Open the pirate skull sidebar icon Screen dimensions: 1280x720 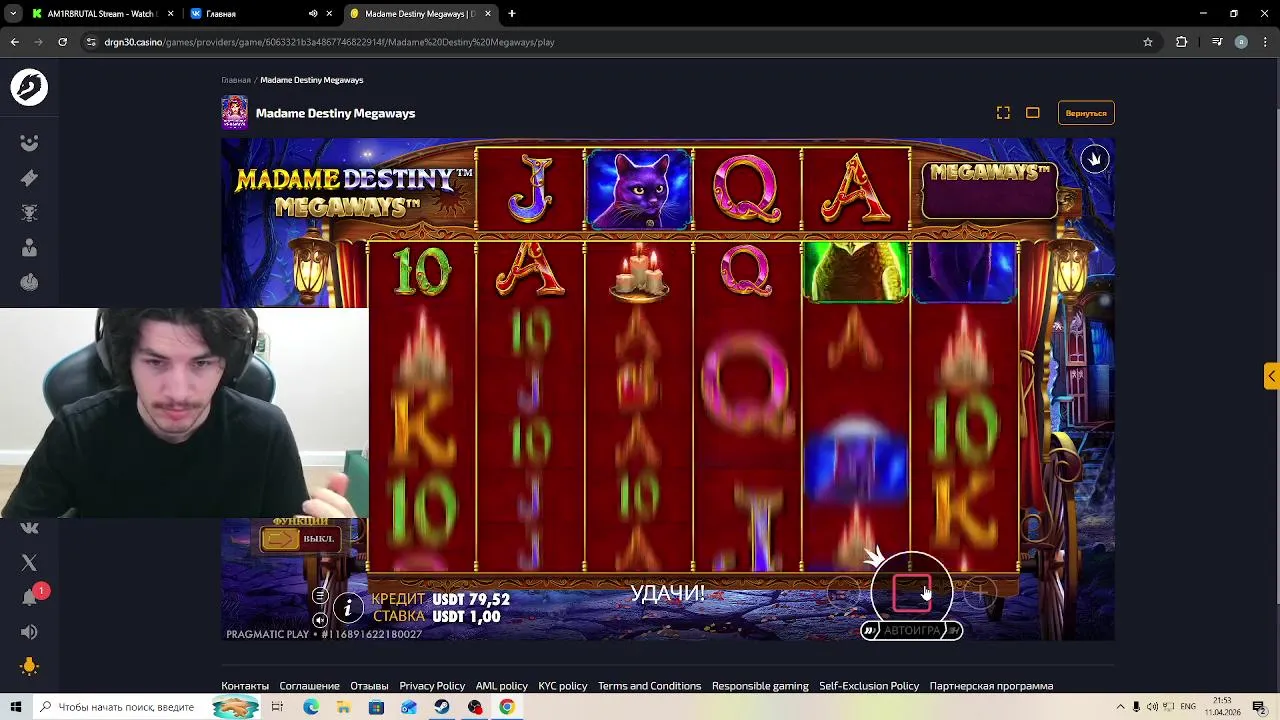(29, 213)
